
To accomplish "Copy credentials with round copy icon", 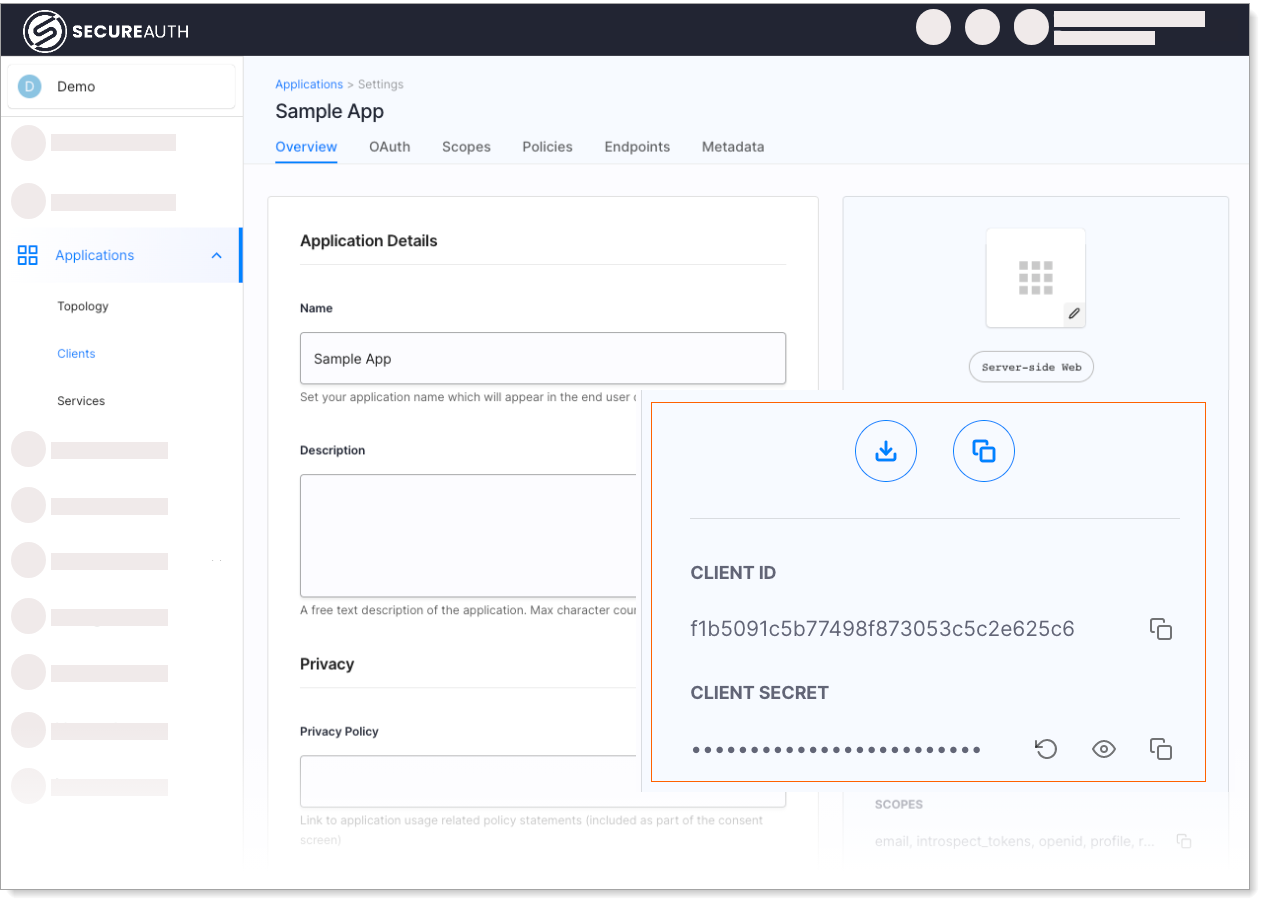I will (984, 451).
